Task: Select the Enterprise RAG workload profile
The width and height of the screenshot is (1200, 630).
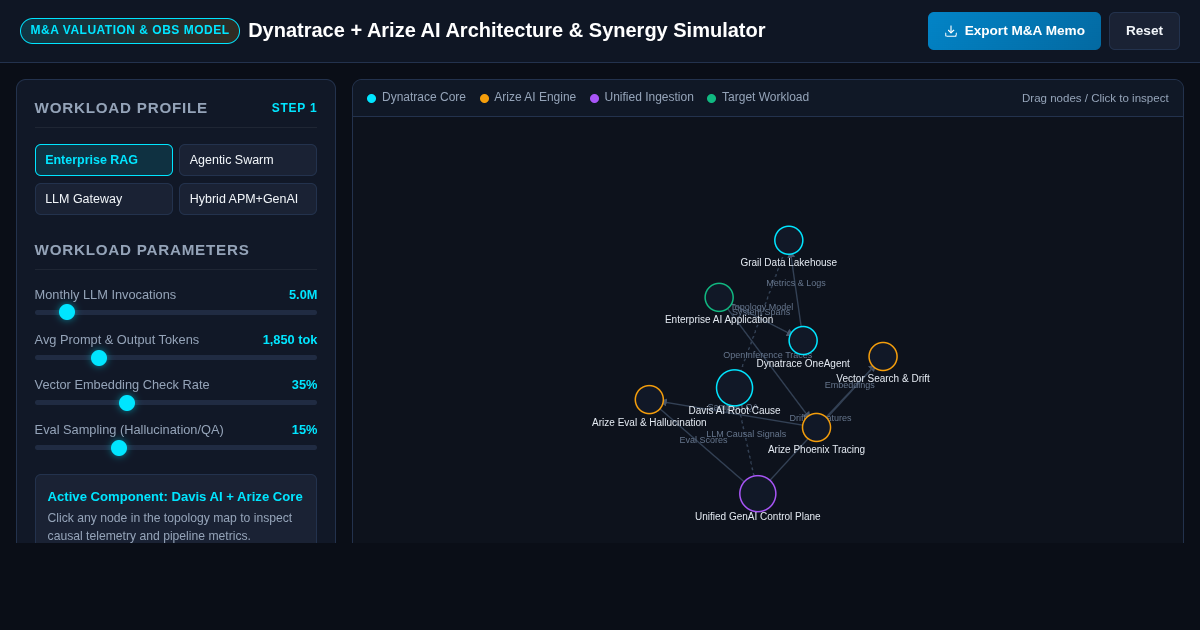Action: coord(104,160)
